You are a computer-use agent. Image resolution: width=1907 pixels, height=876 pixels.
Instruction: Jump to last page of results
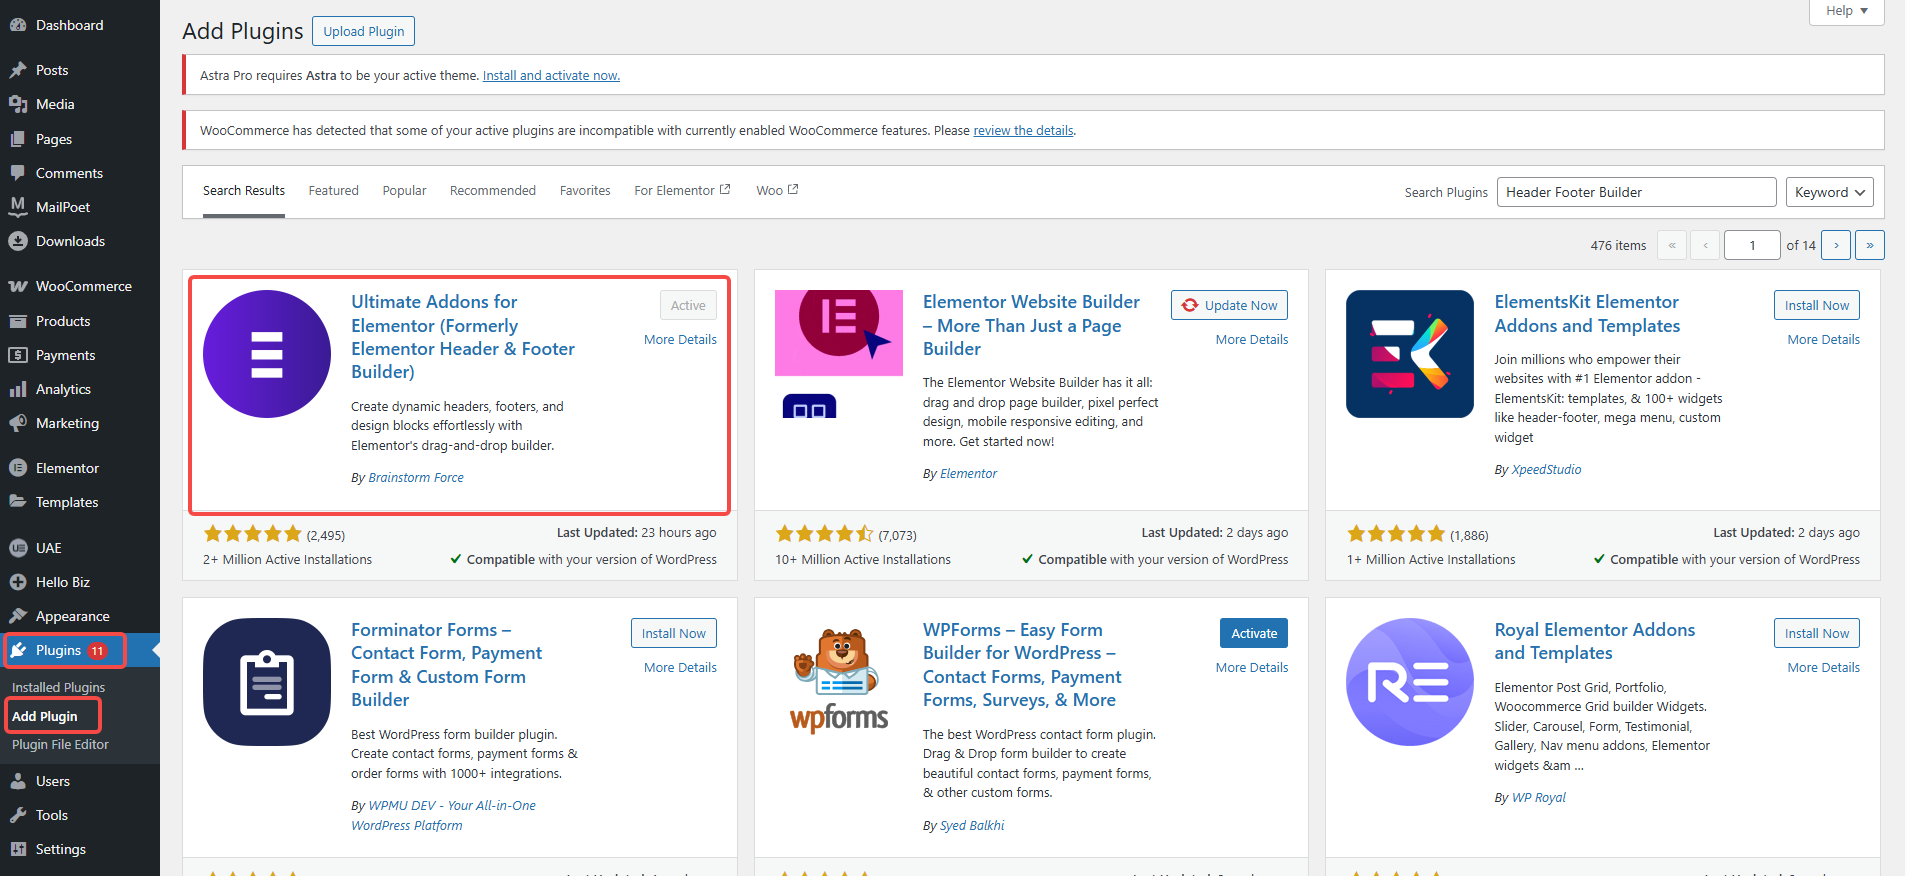[x=1870, y=245]
